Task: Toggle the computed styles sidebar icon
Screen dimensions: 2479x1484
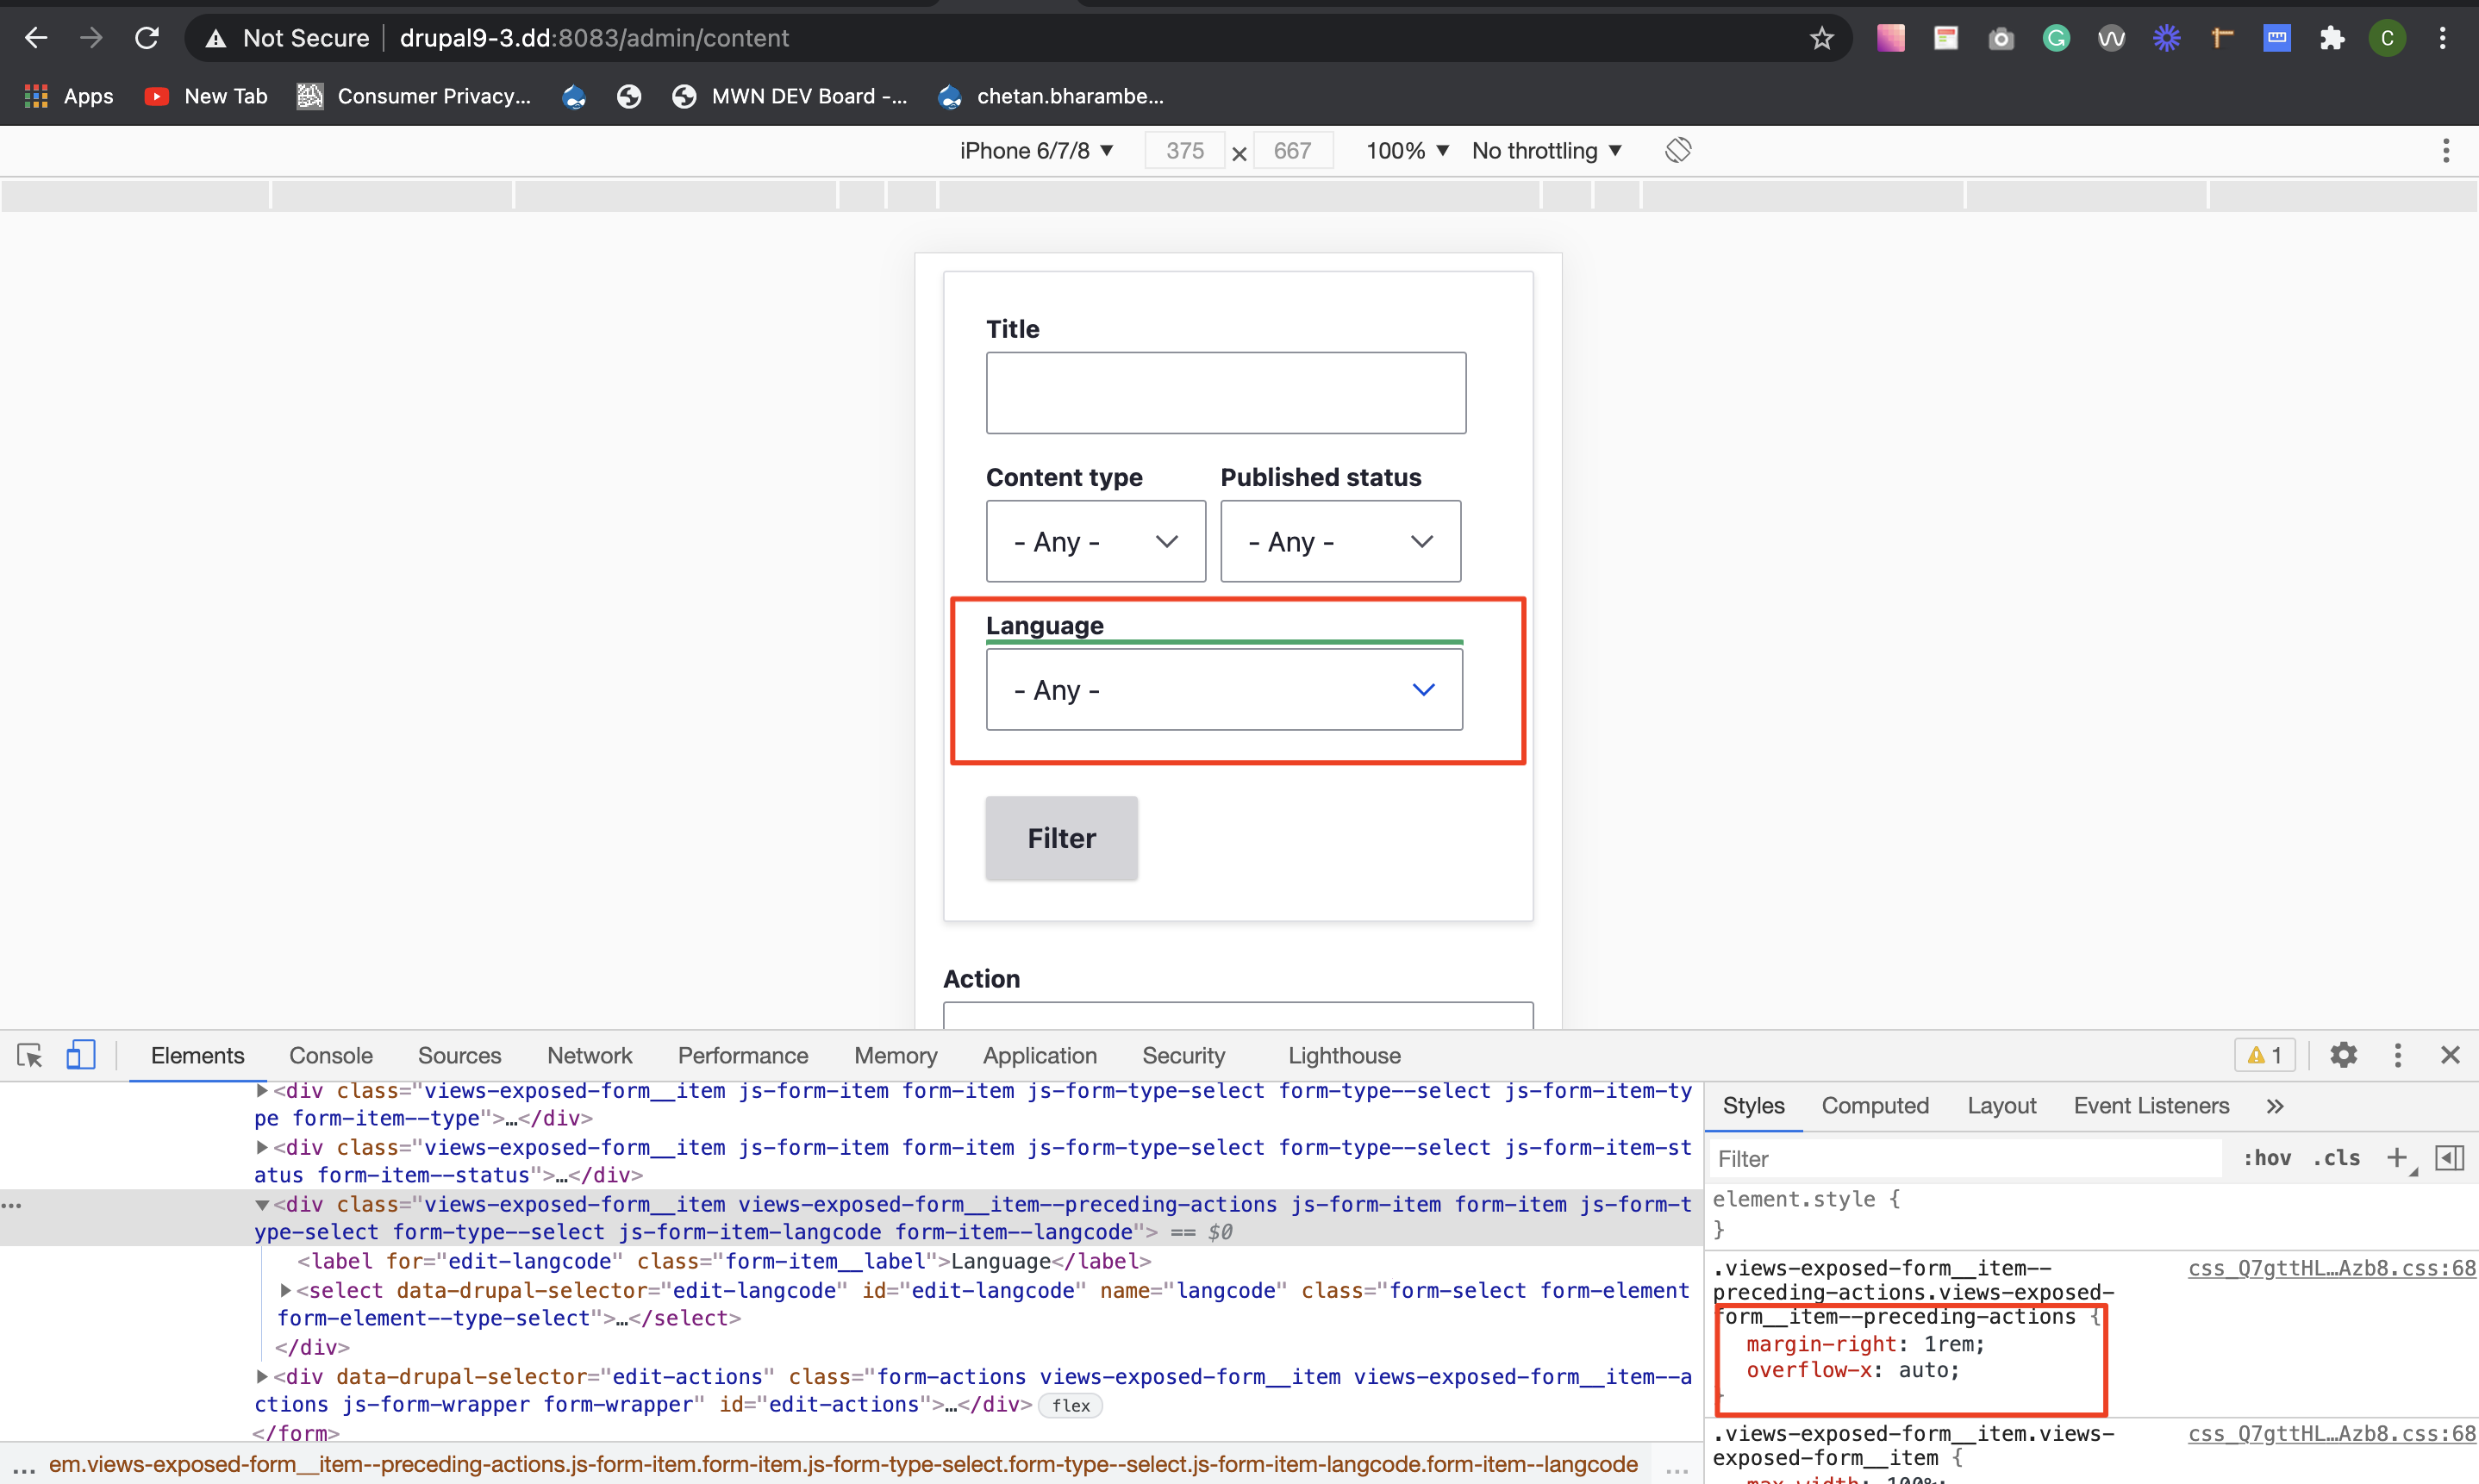Action: [2449, 1158]
